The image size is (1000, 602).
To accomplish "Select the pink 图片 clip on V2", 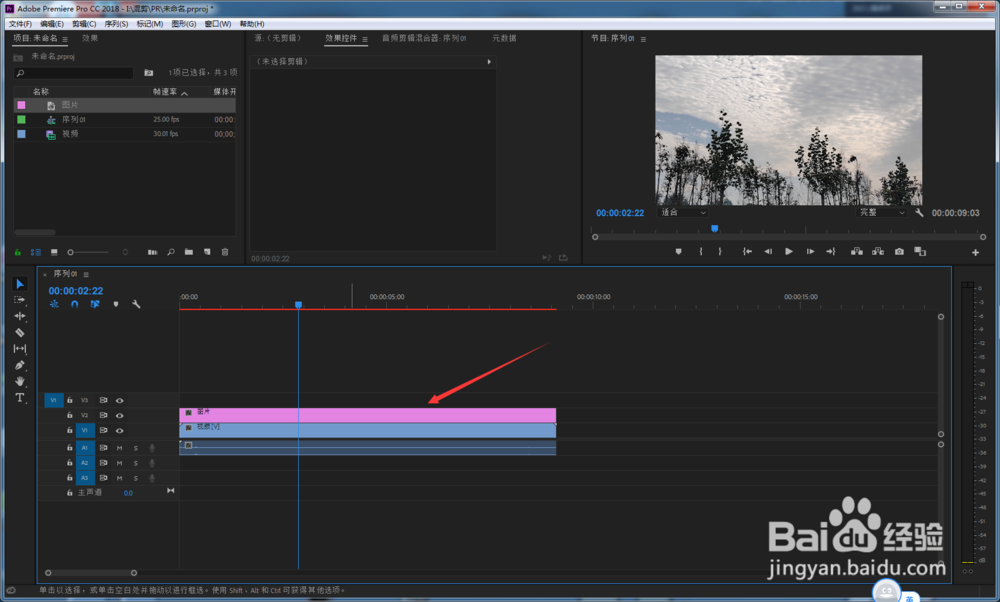I will click(367, 415).
